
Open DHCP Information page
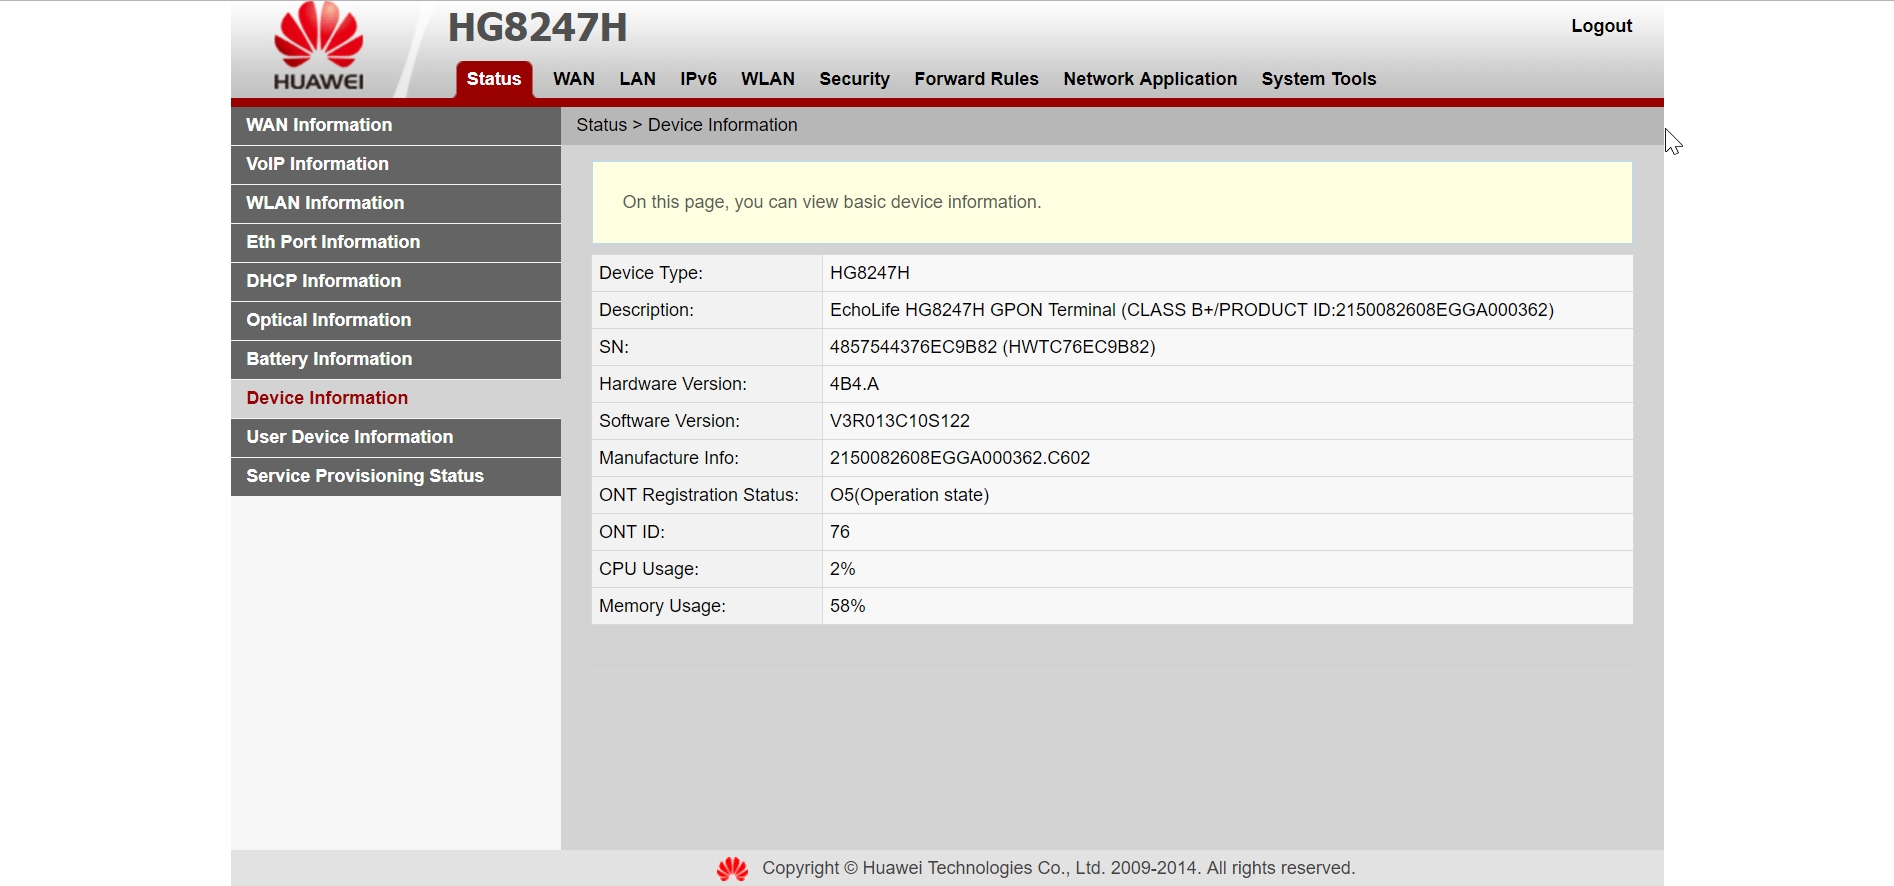pyautogui.click(x=396, y=281)
